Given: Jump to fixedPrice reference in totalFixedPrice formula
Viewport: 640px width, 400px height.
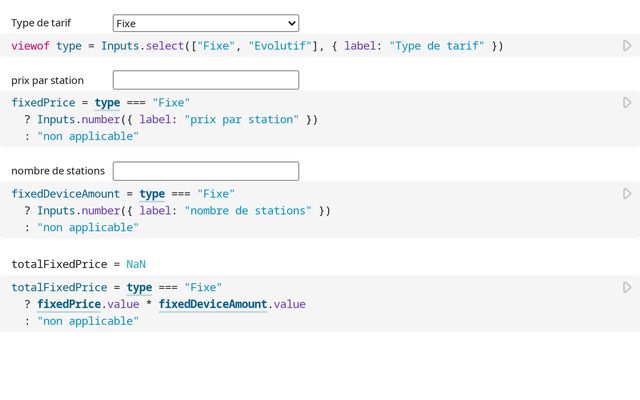Looking at the screenshot, I should point(69,304).
